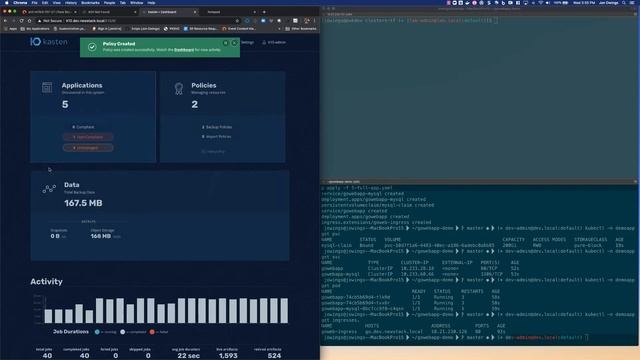The width and height of the screenshot is (640, 360).
Task: Click the avg job duration 22 sec value
Action: [188, 356]
